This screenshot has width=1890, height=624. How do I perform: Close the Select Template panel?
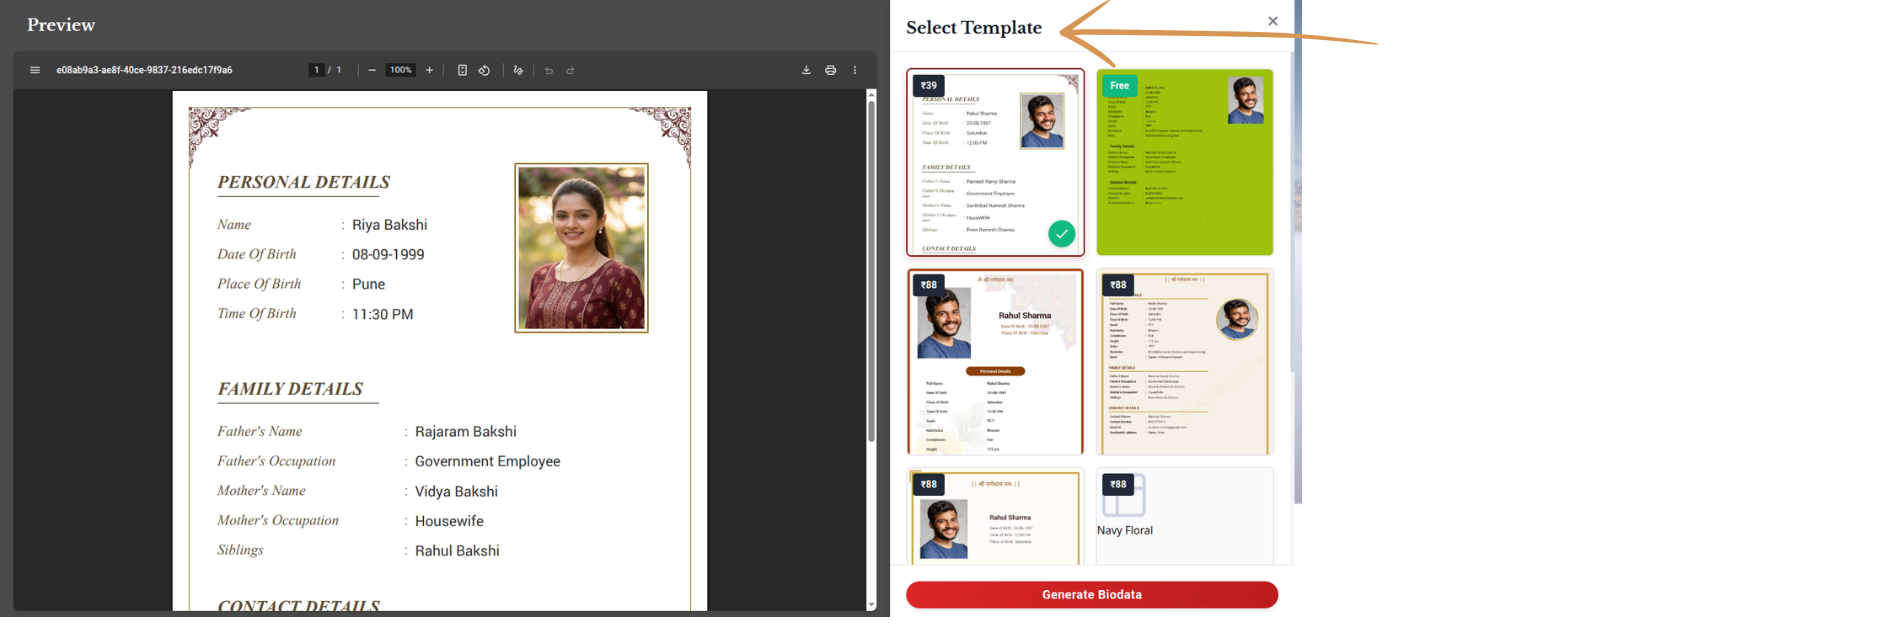[1272, 21]
